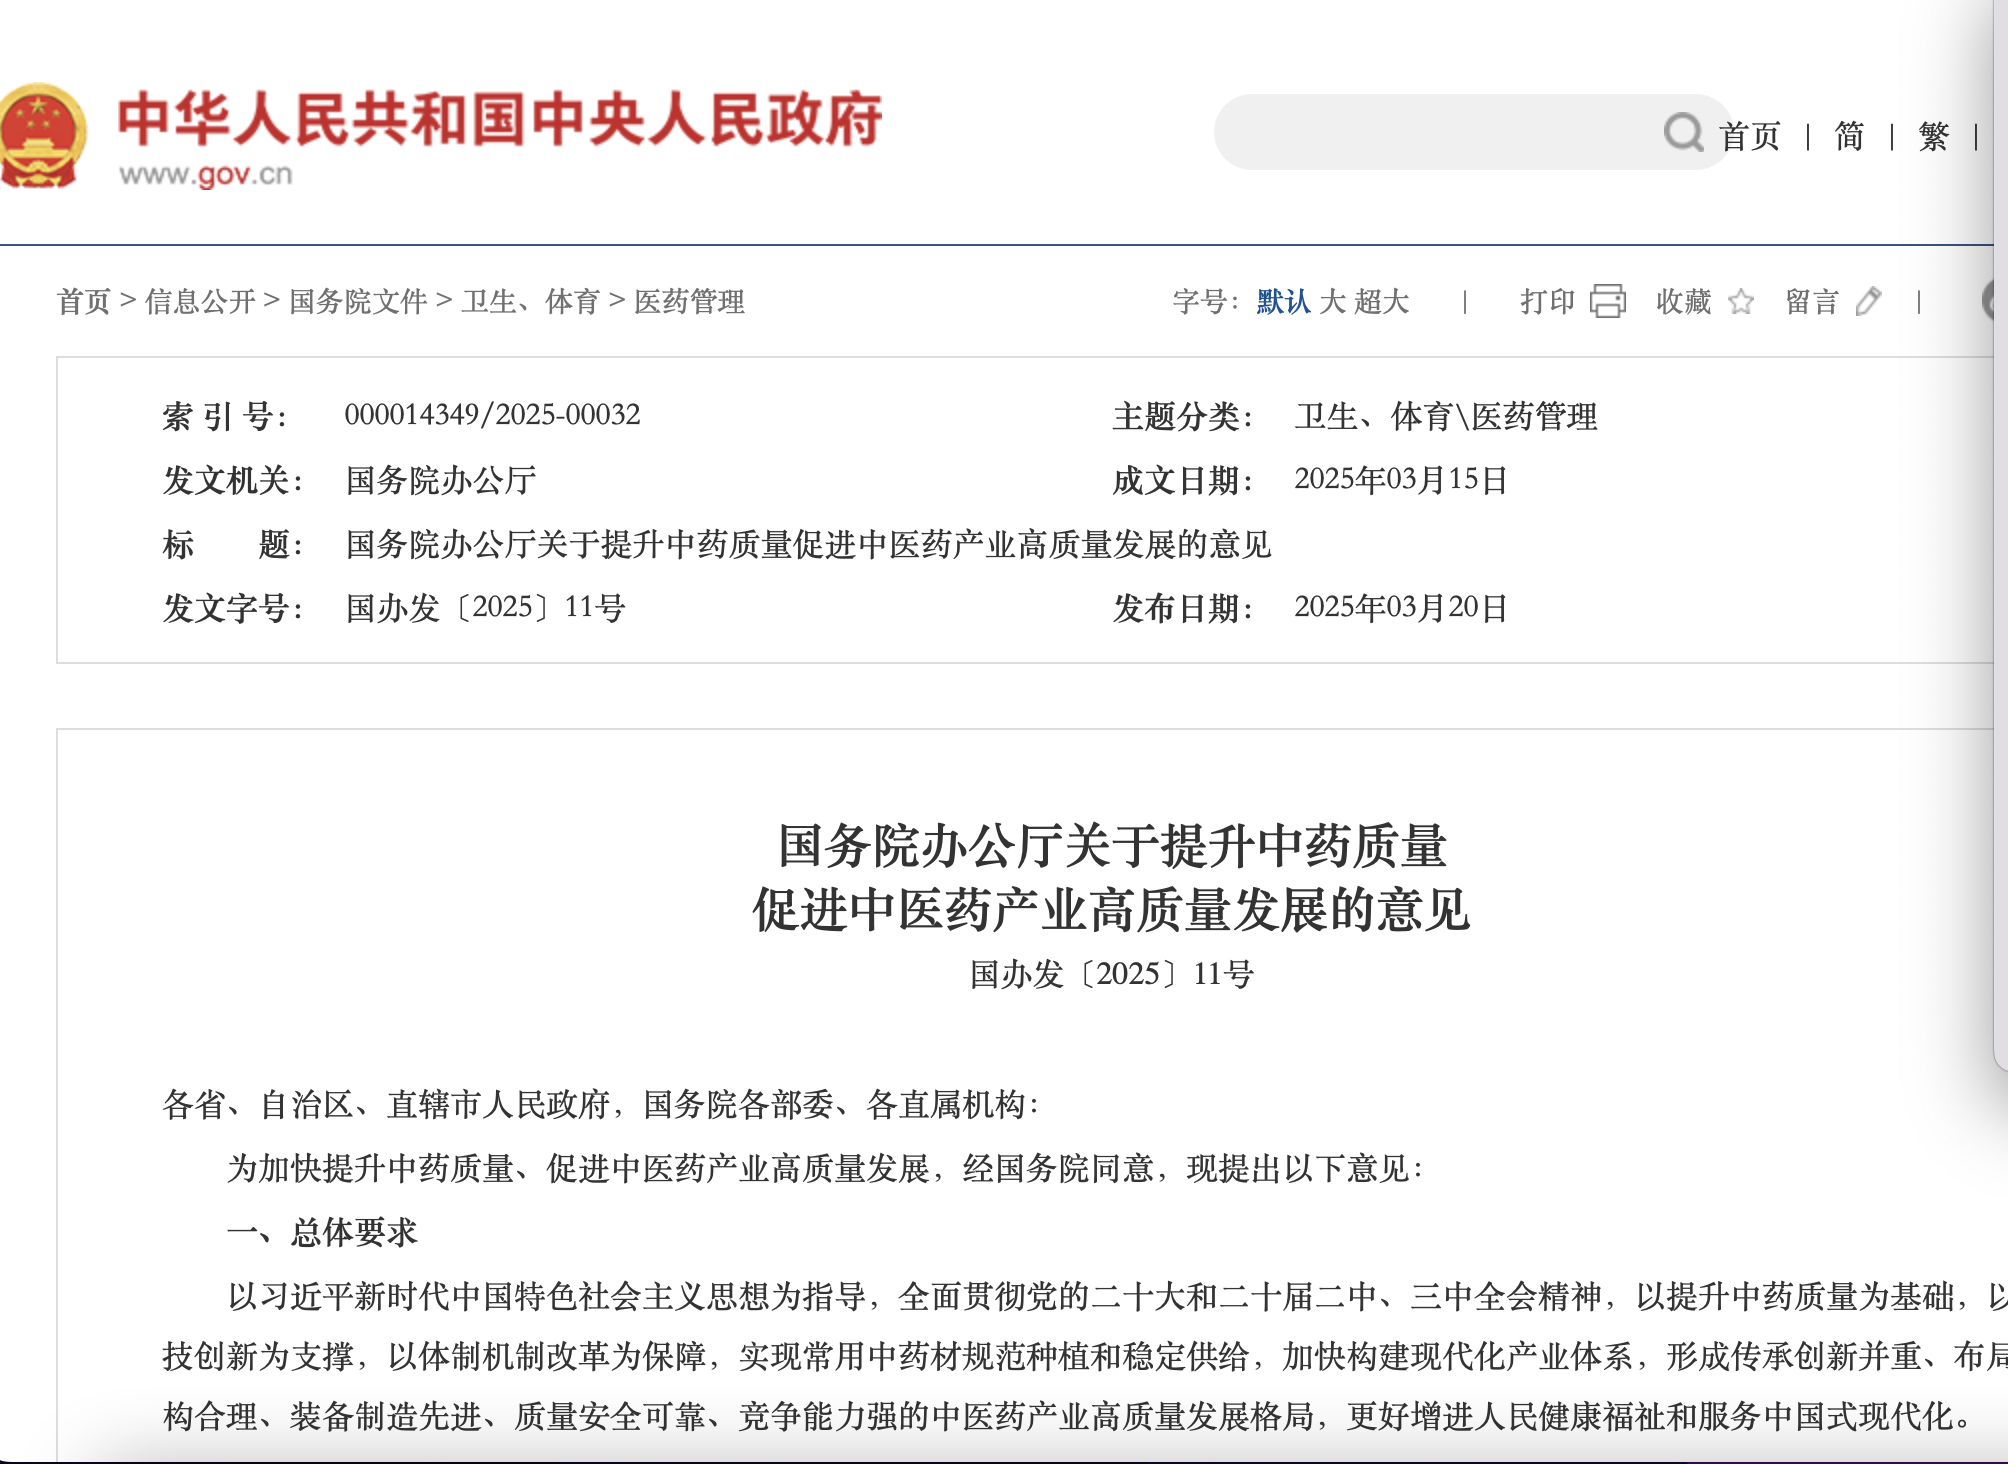The height and width of the screenshot is (1464, 2008).
Task: Click the pencil comment icon
Action: pyautogui.click(x=1868, y=301)
